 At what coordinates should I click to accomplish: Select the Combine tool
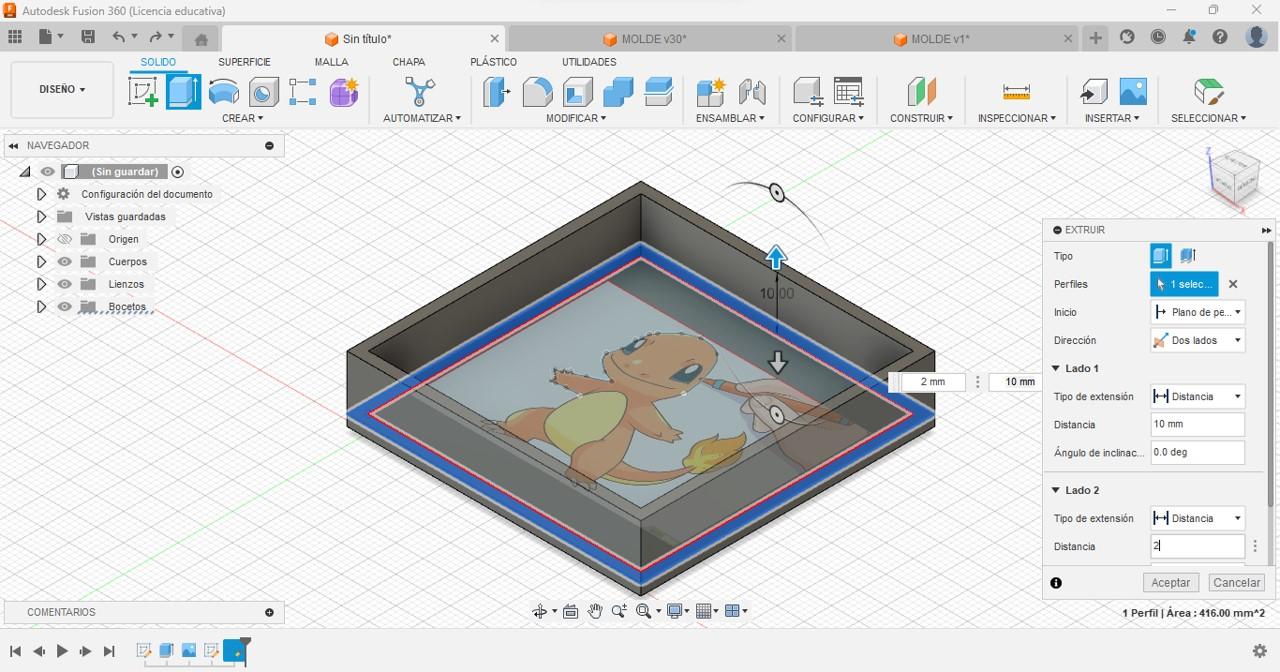click(x=618, y=92)
